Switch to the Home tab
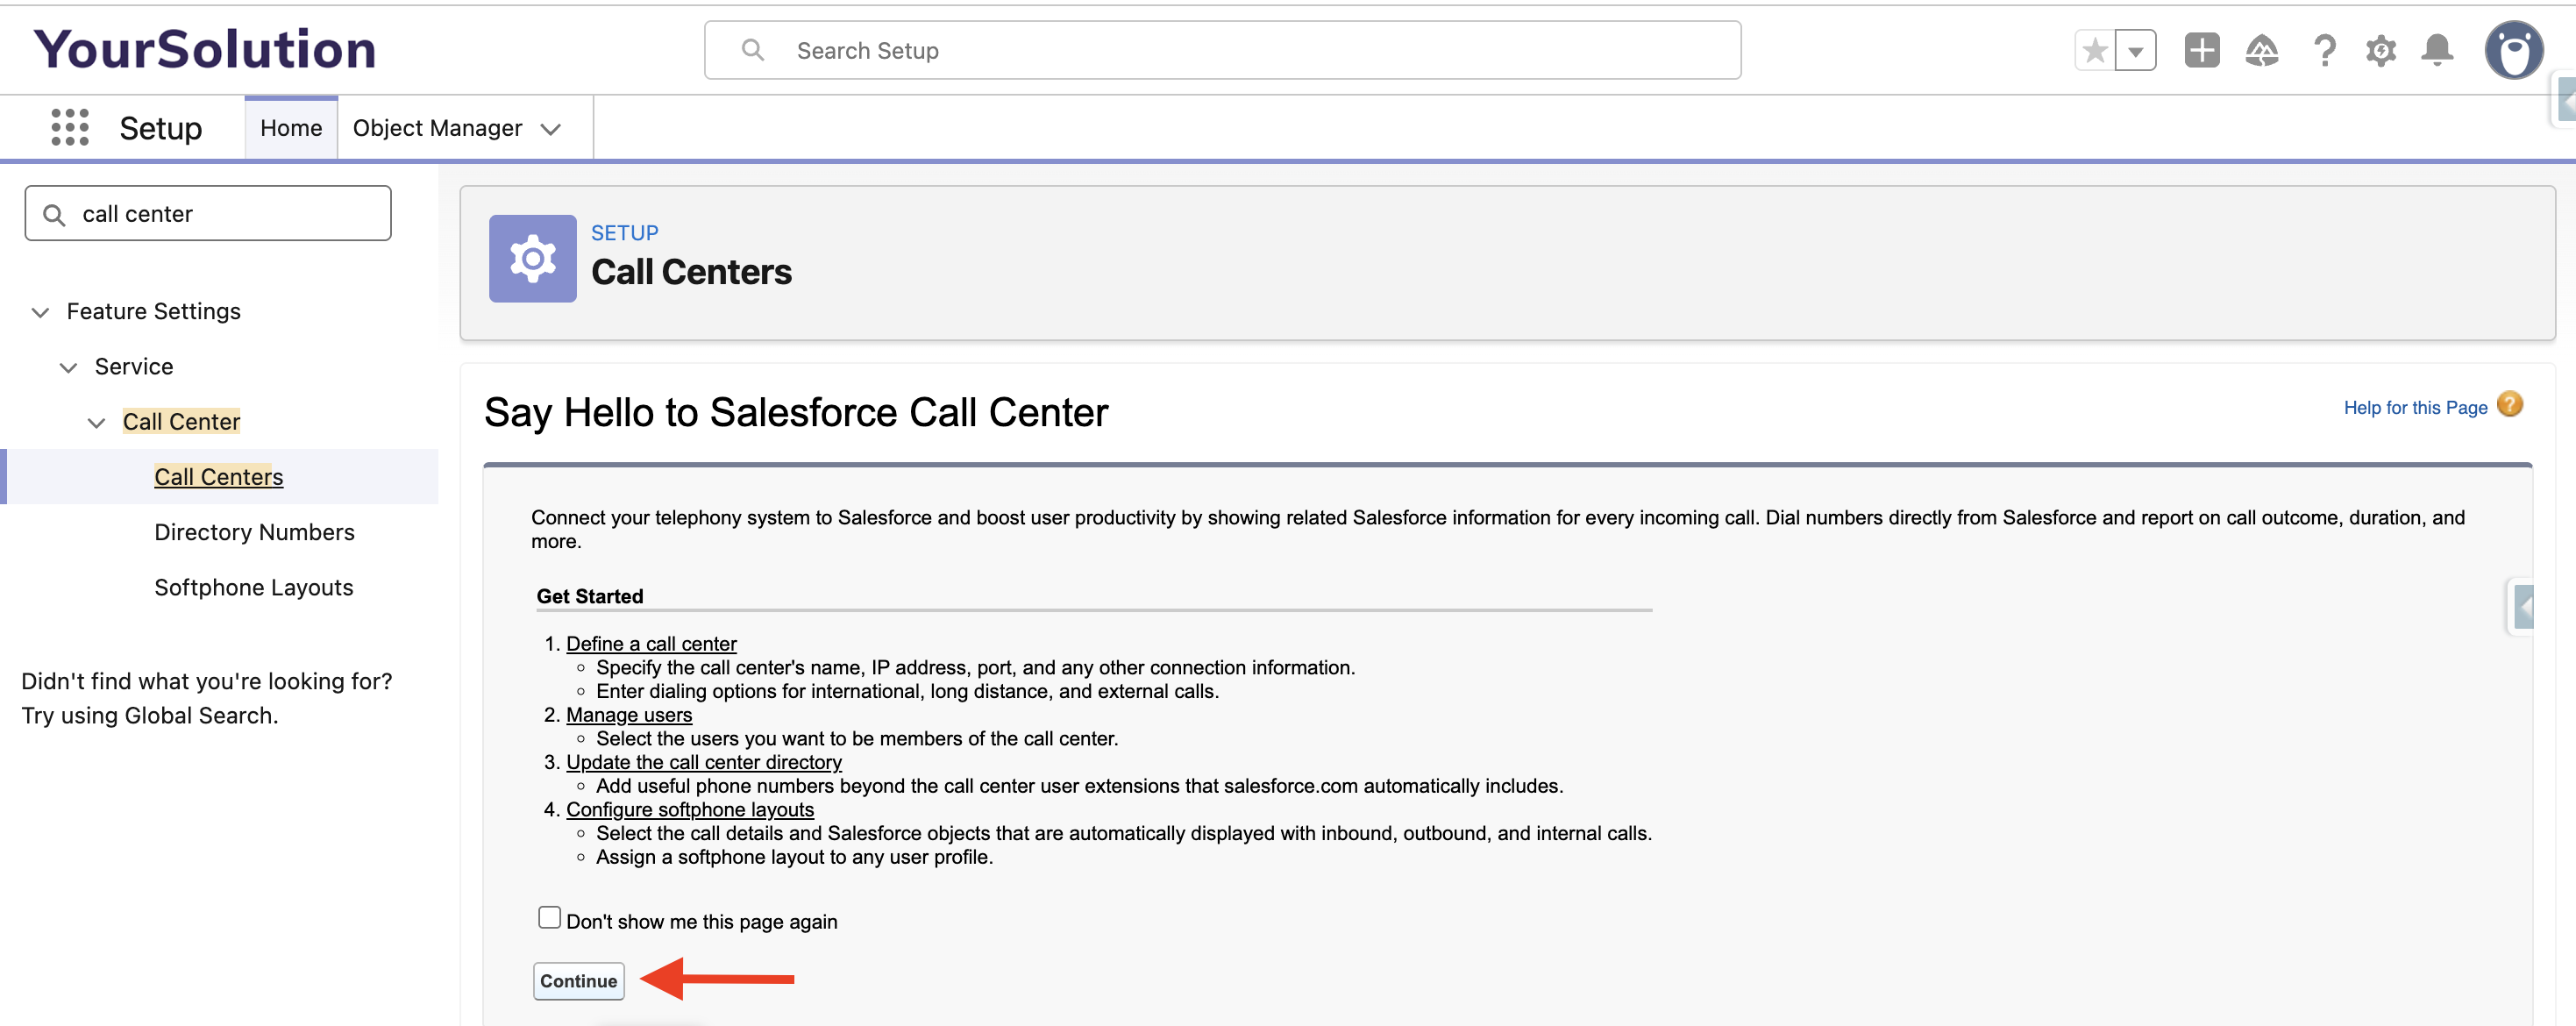 click(291, 128)
